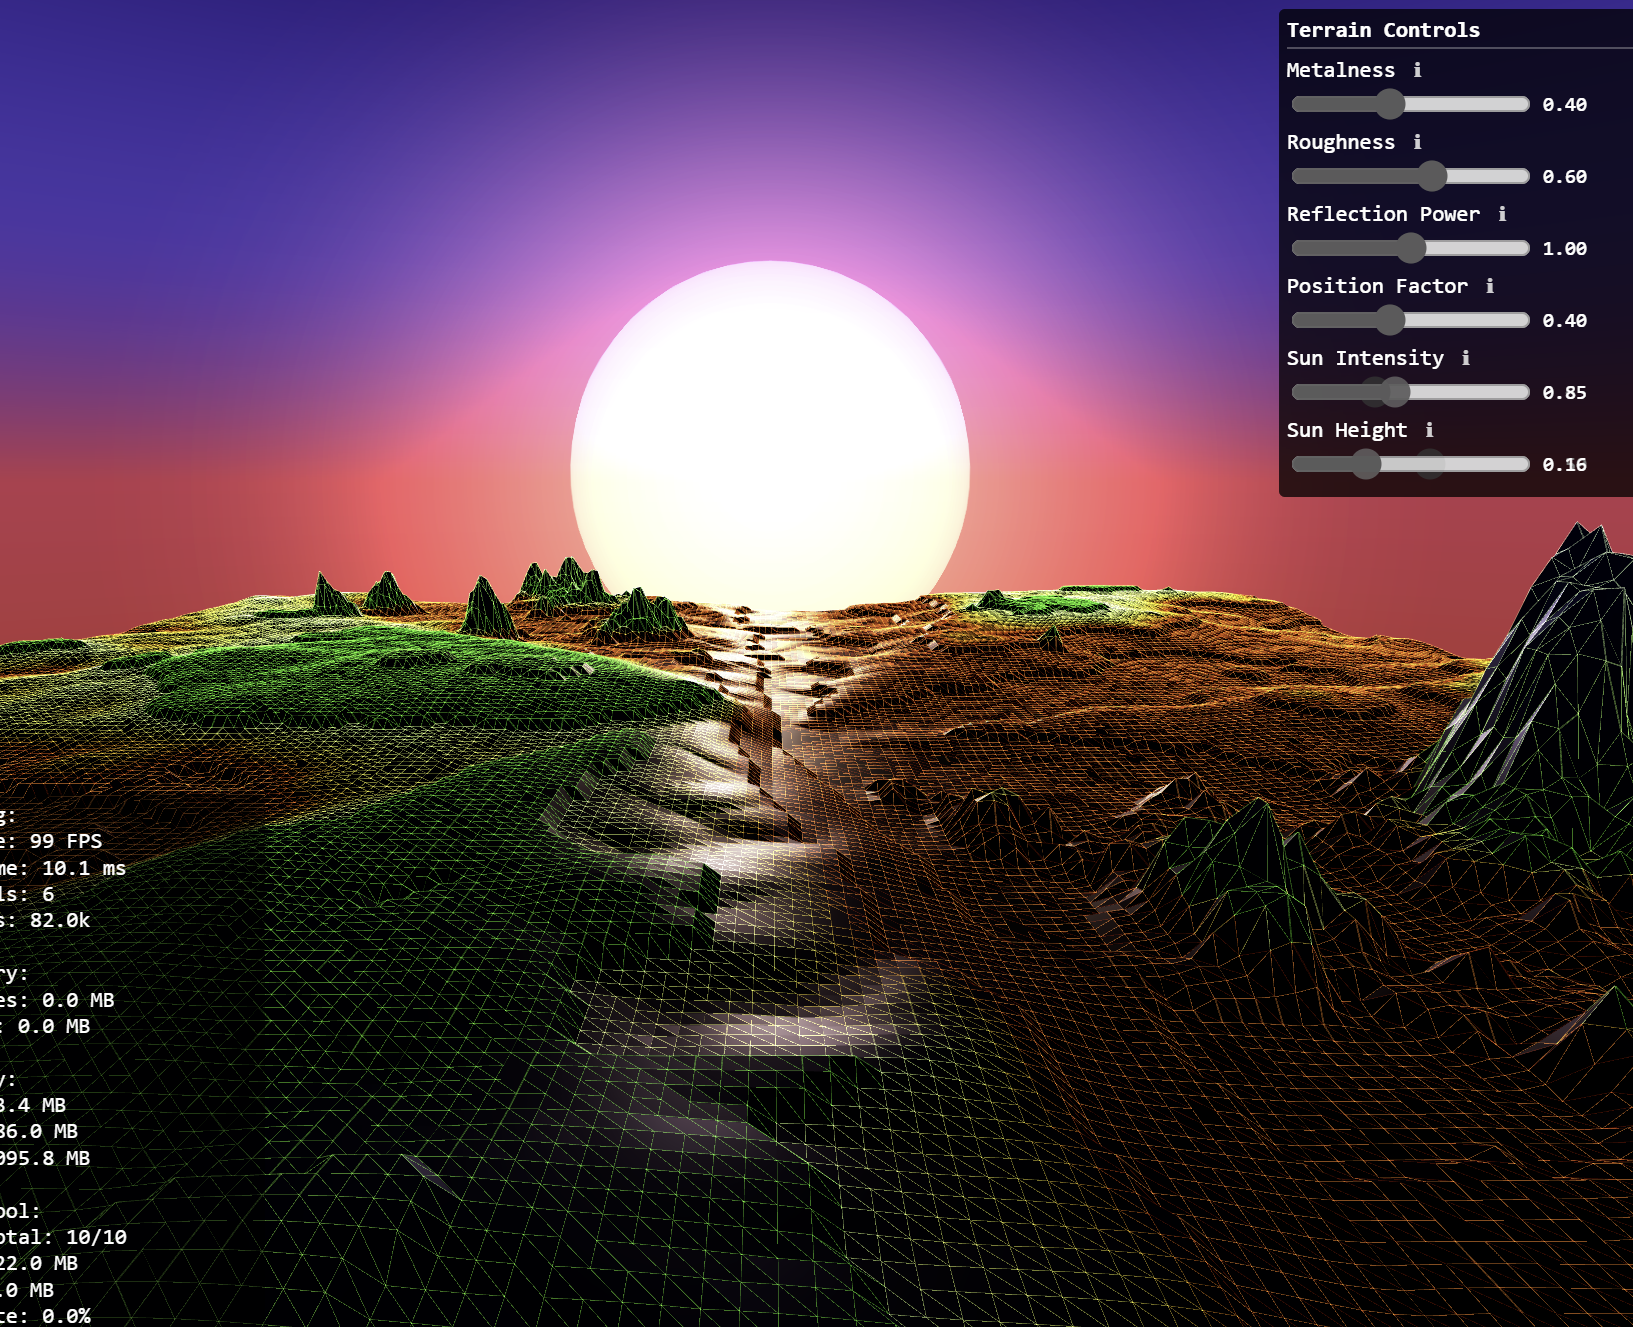Click the Sun Intensity info icon
This screenshot has height=1327, width=1633.
pos(1466,358)
